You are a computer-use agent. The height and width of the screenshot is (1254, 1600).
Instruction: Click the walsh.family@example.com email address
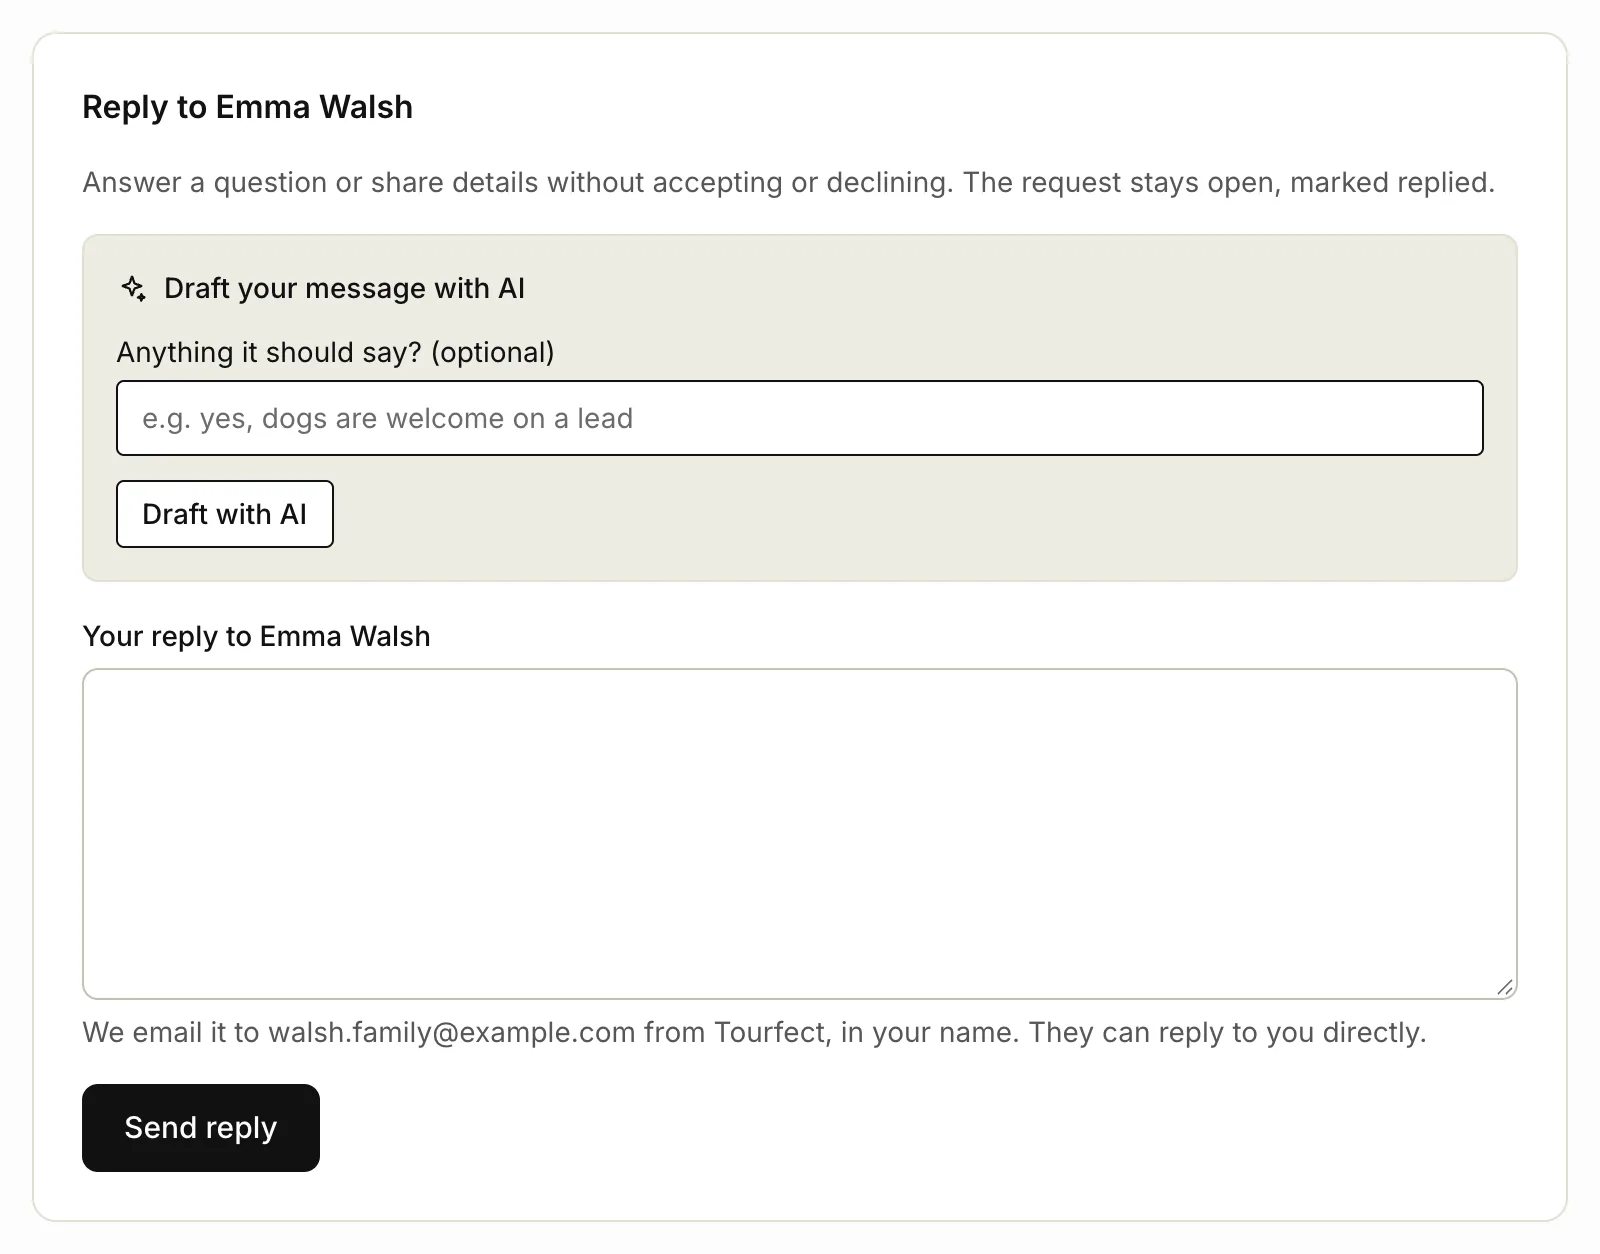(x=452, y=1033)
